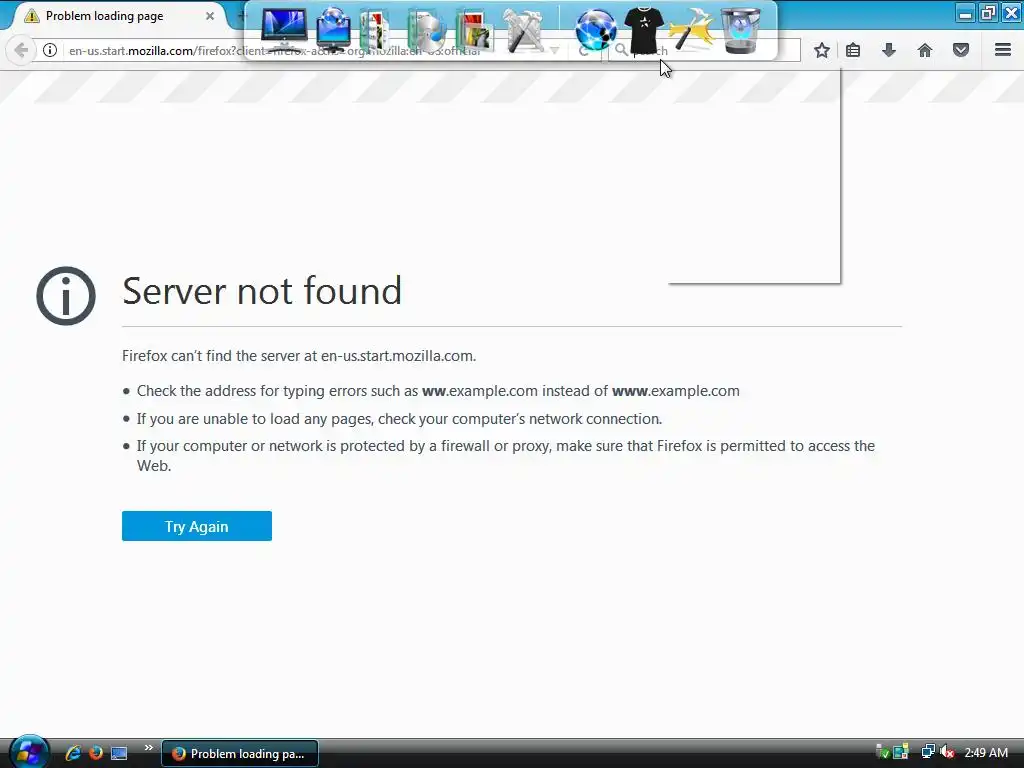Click the Windows Start orb
The image size is (1024, 768).
29,752
